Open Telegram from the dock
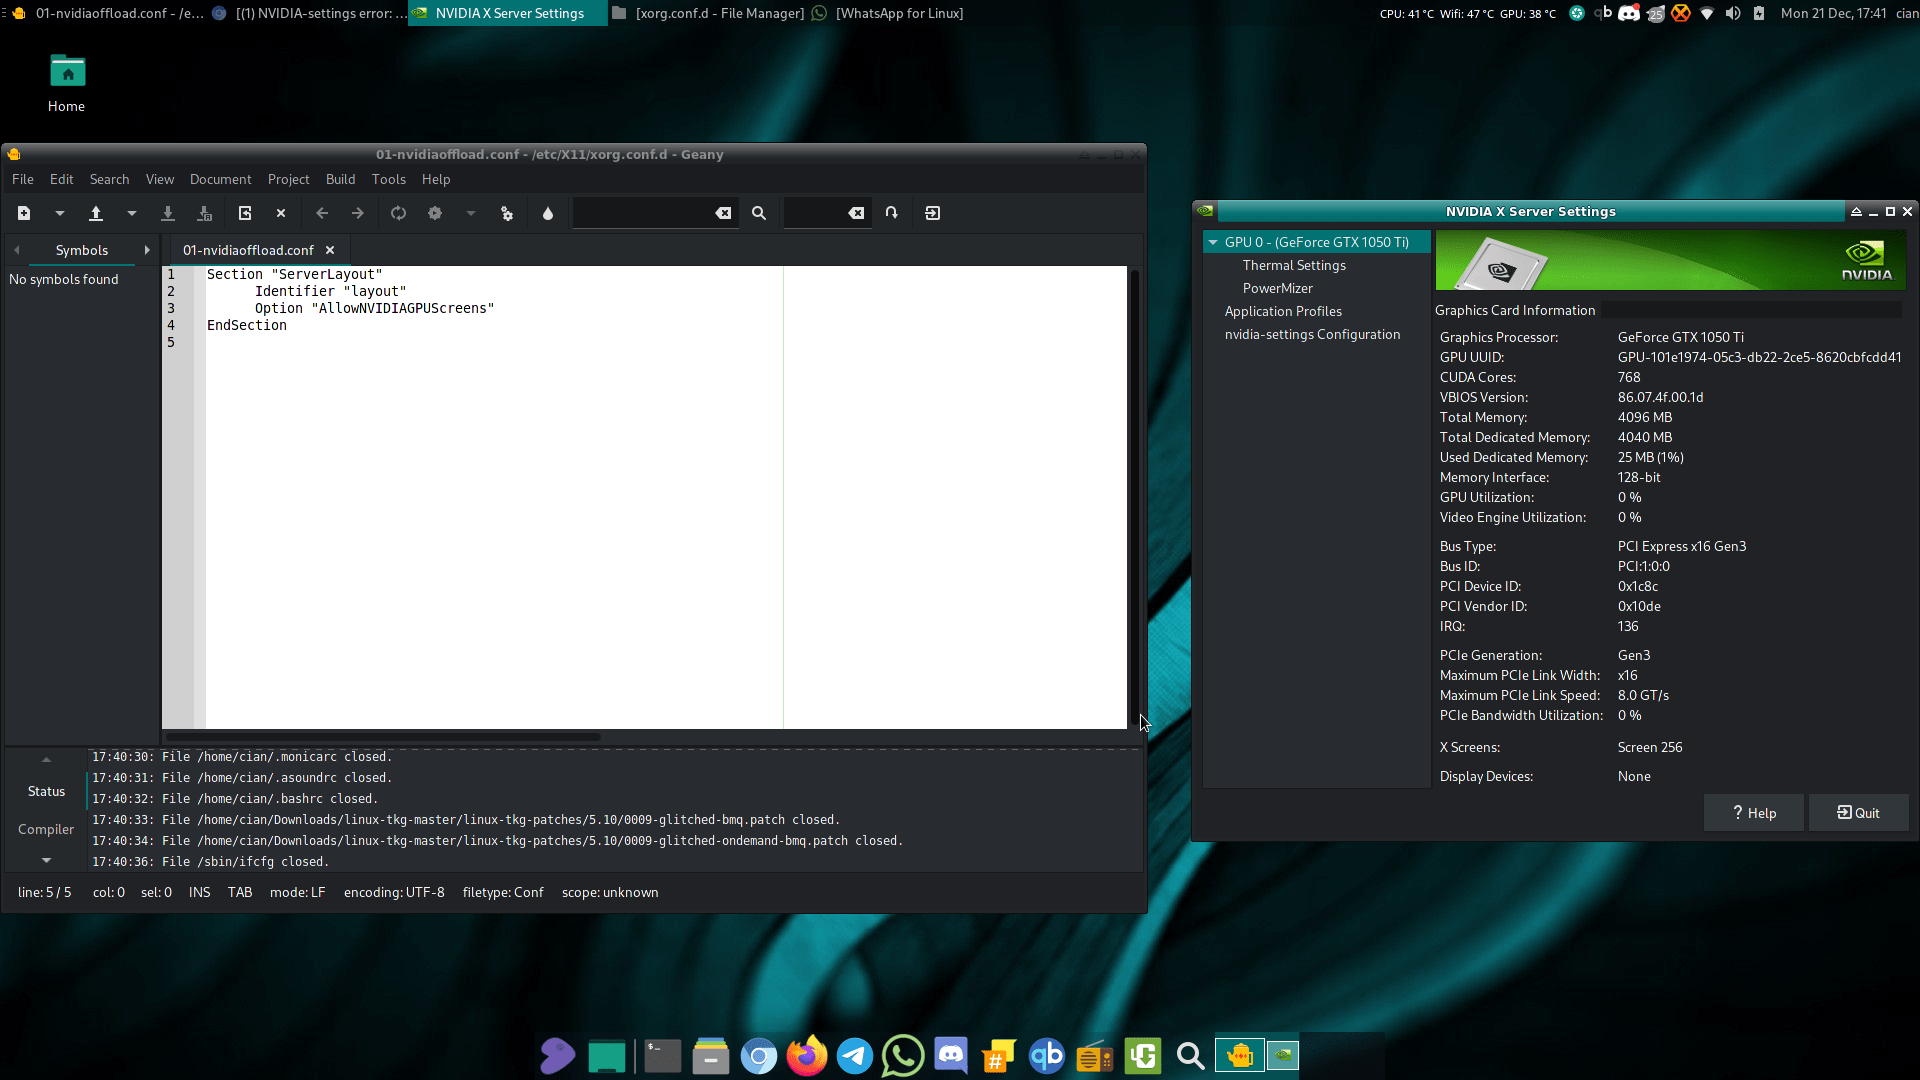The image size is (1920, 1080). (x=855, y=1056)
